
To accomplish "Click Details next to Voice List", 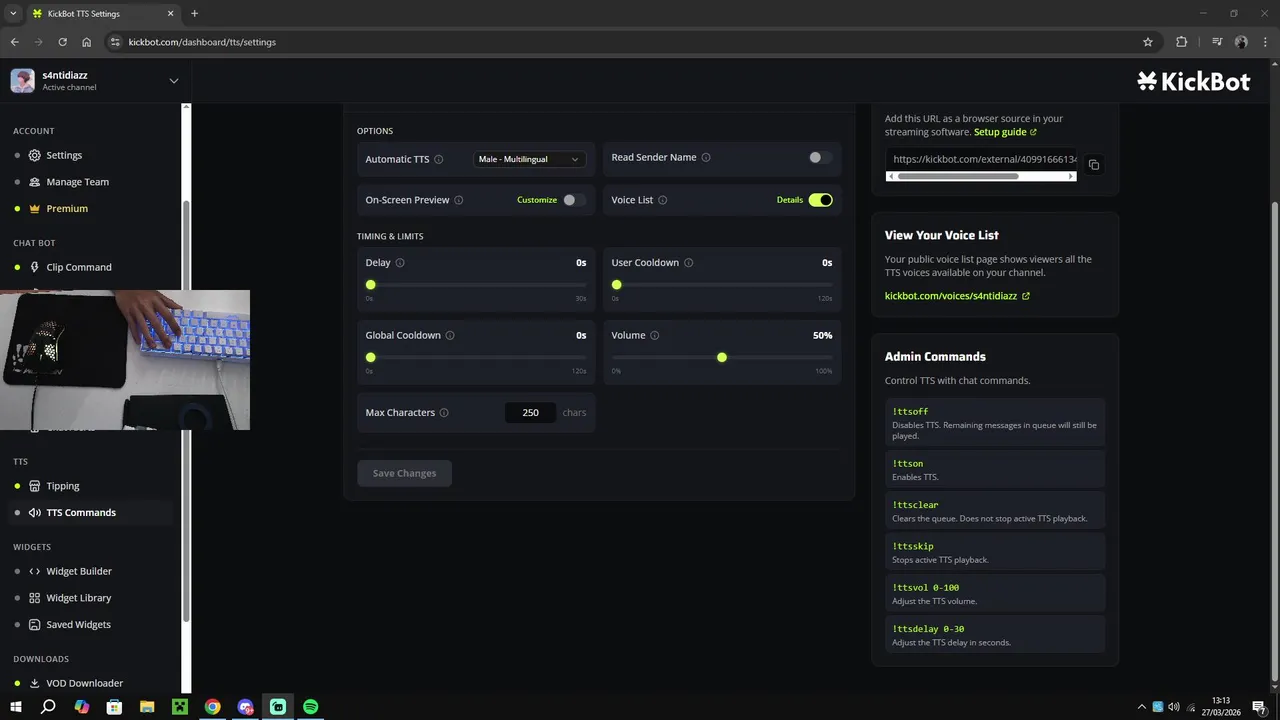I will coord(790,200).
